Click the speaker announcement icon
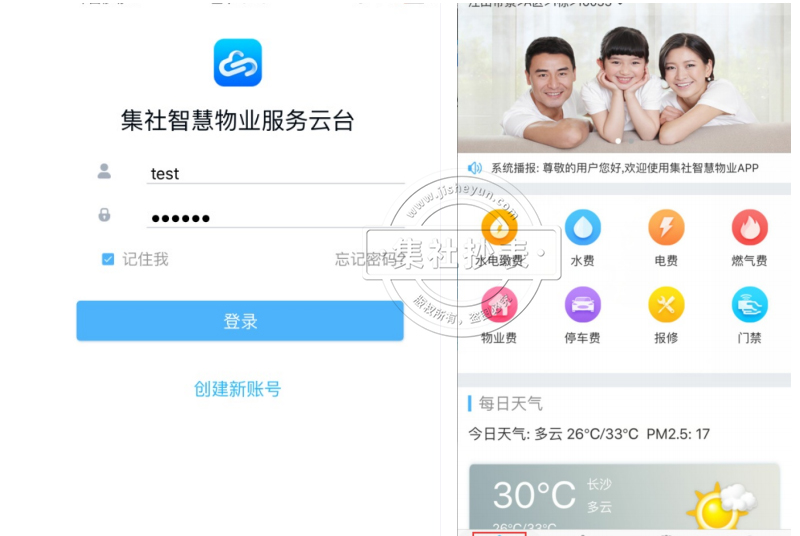The width and height of the screenshot is (800, 536). coord(474,168)
